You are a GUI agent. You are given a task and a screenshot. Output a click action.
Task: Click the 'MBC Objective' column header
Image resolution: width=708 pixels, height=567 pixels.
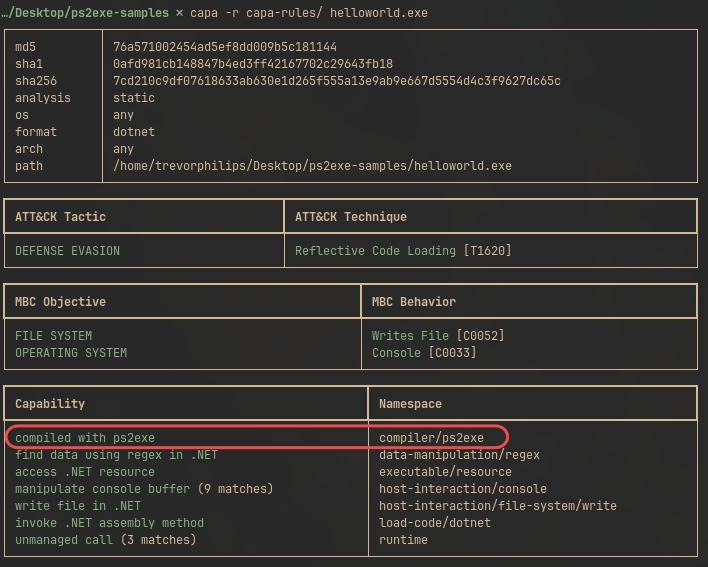61,302
